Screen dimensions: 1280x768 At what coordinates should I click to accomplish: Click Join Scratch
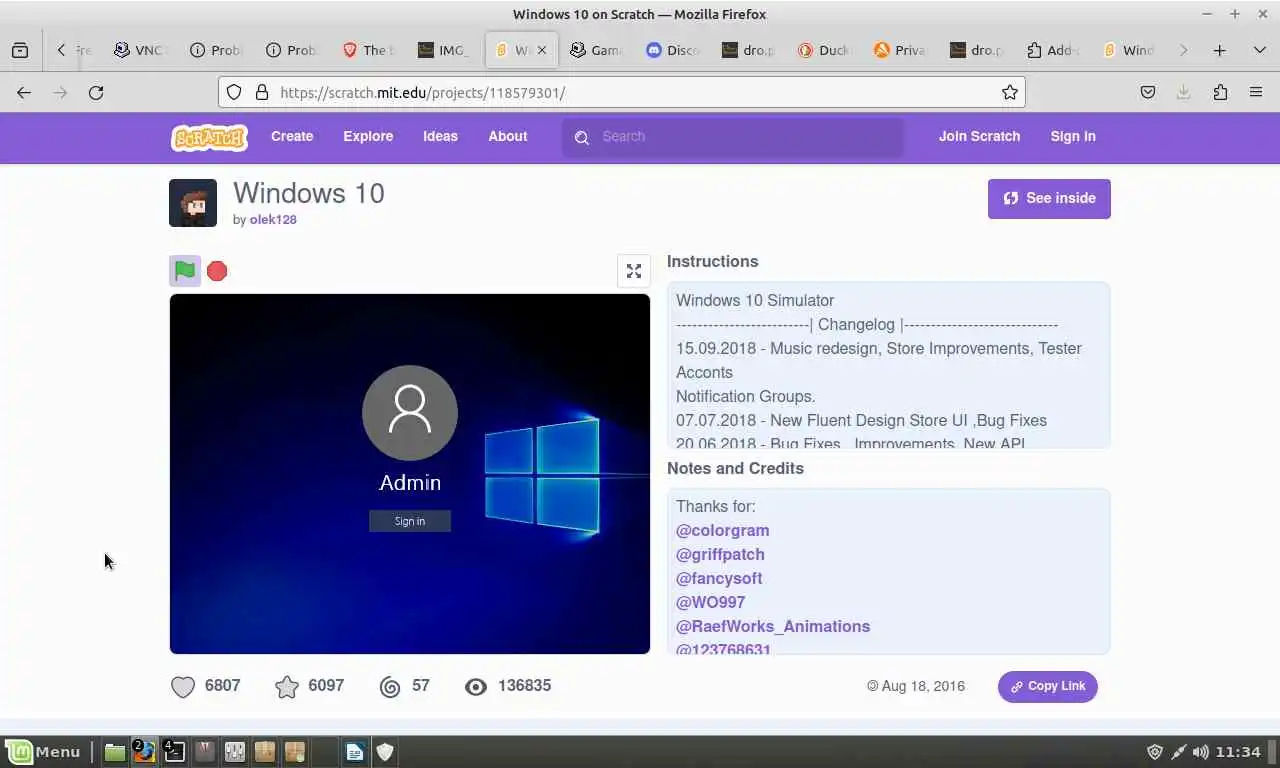point(979,137)
